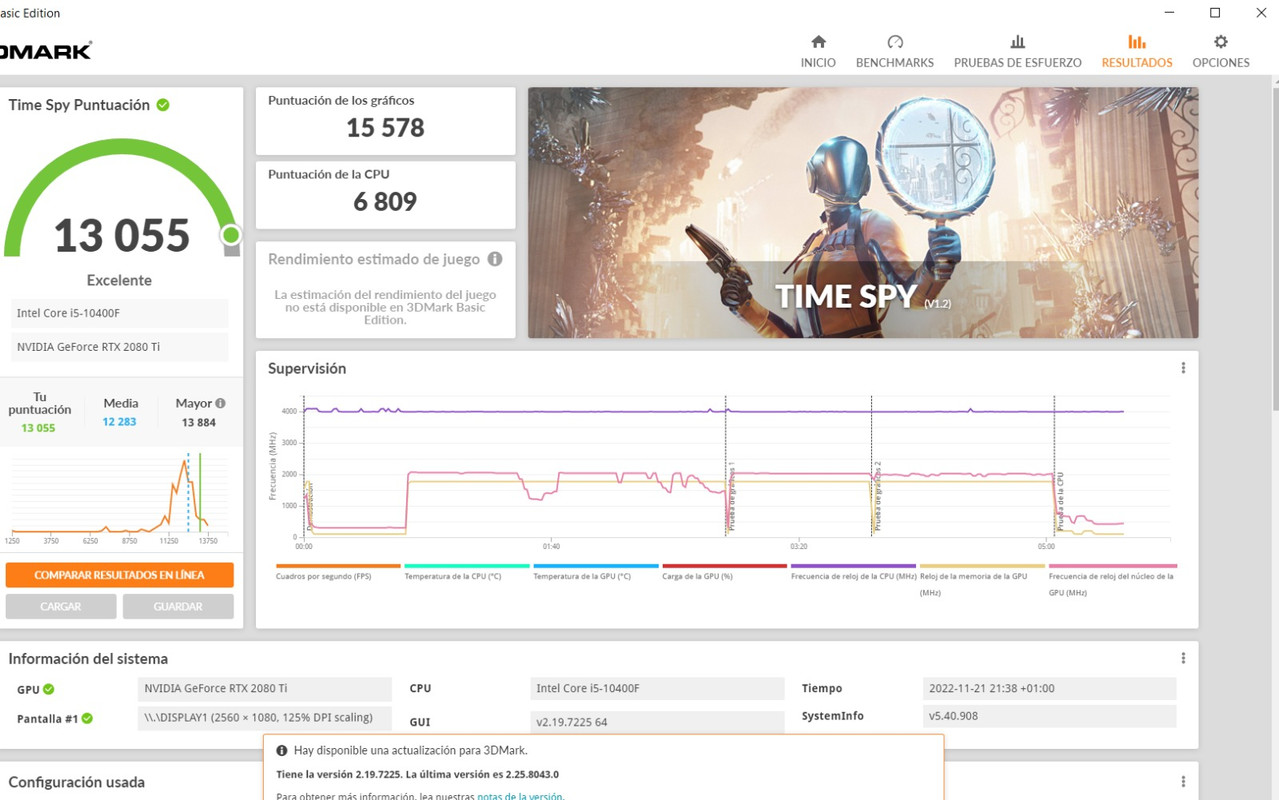Click the DISPLAY1 2560 × 1080 value
Screen dimensions: 1279x800
coord(264,717)
